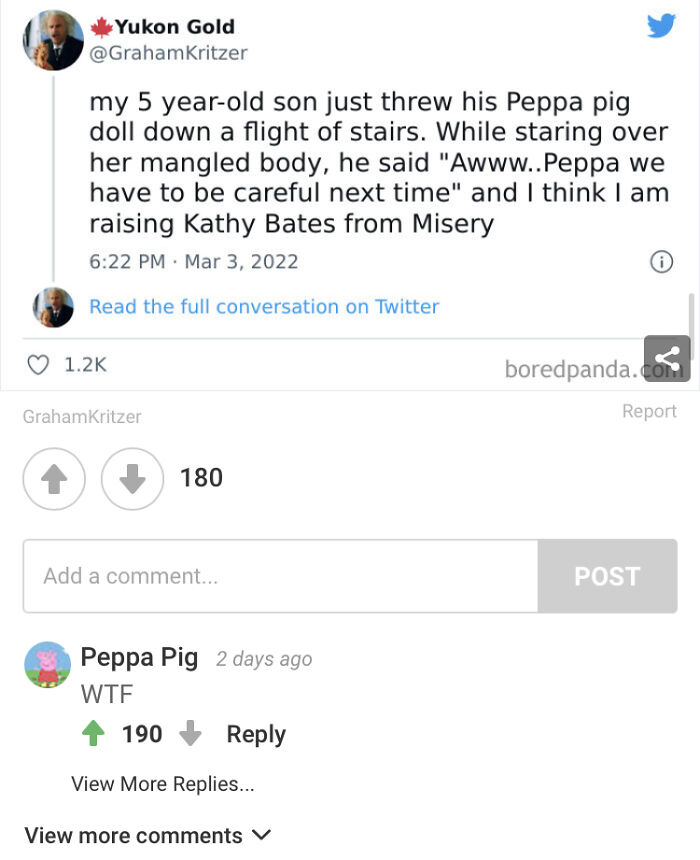Upvote the post with up arrow
Screen dimensions: 700x860
[x=54, y=479]
